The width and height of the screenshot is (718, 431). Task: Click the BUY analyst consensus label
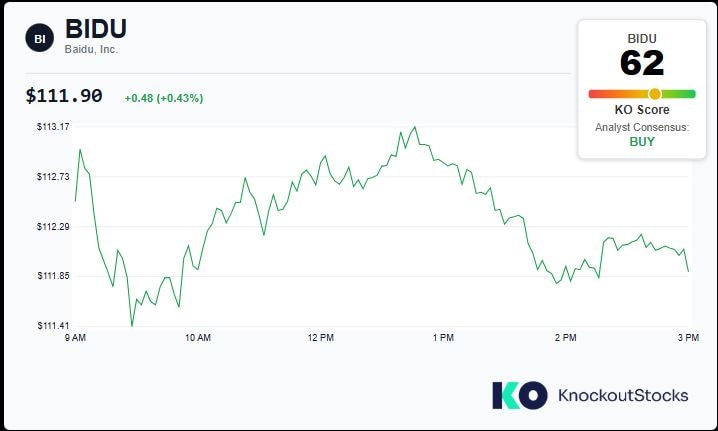tap(642, 142)
